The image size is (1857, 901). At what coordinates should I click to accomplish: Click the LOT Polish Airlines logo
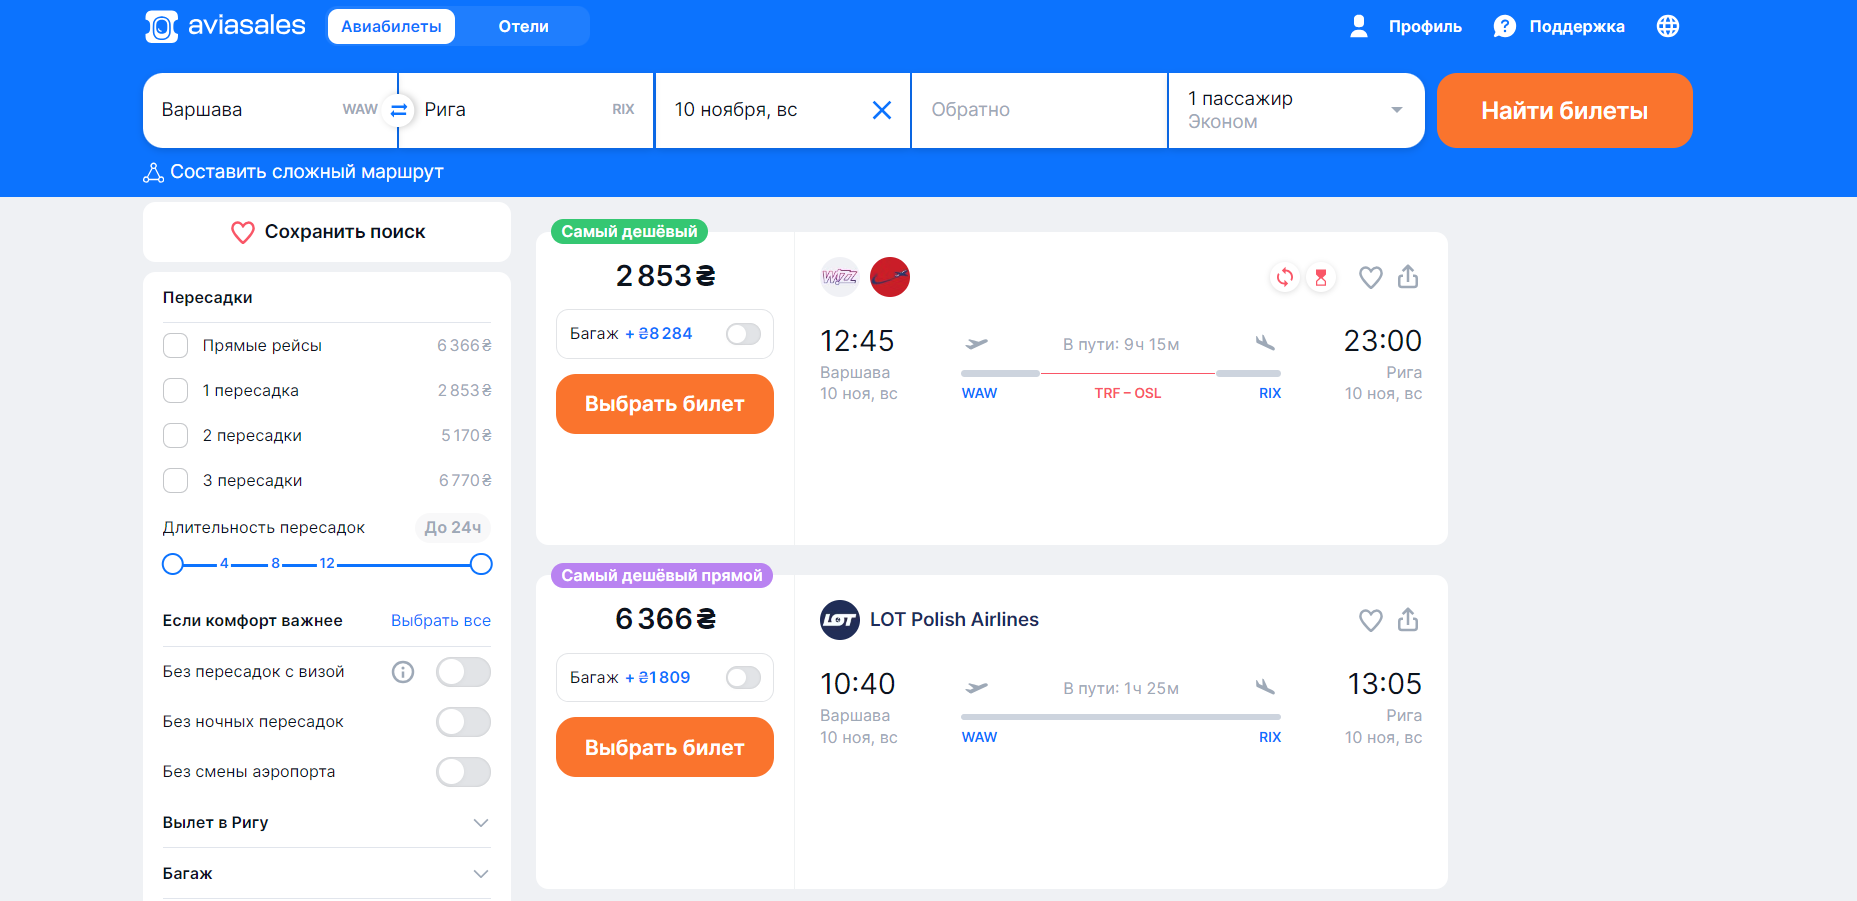pos(839,620)
